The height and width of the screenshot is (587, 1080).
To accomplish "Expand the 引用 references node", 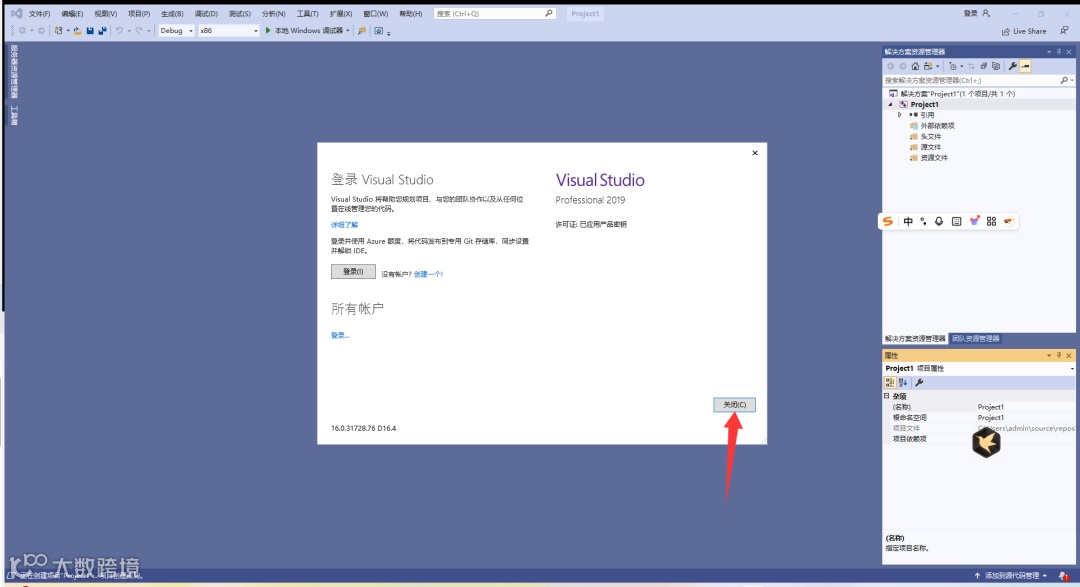I will tap(900, 115).
